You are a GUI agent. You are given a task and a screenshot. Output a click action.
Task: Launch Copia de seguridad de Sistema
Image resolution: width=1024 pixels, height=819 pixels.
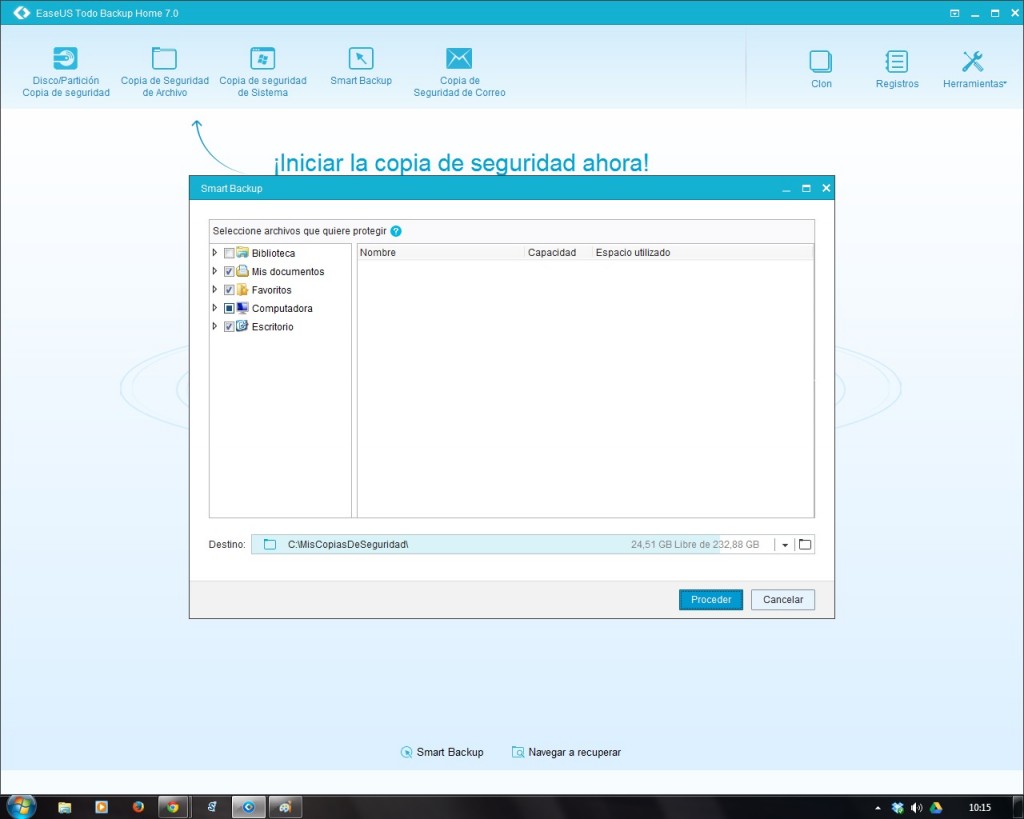[x=262, y=59]
